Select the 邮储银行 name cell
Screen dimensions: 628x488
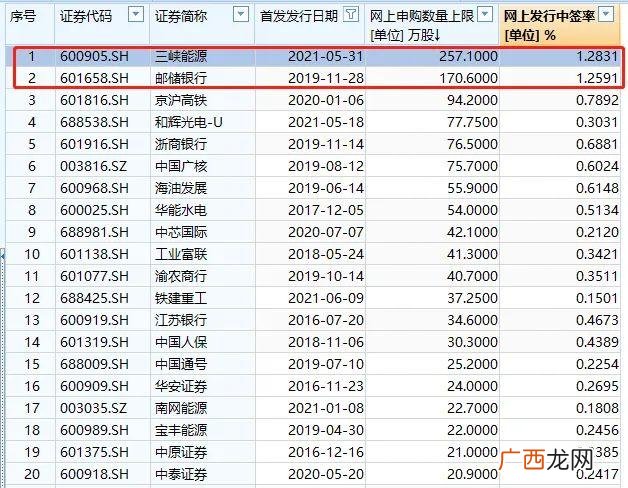click(181, 78)
